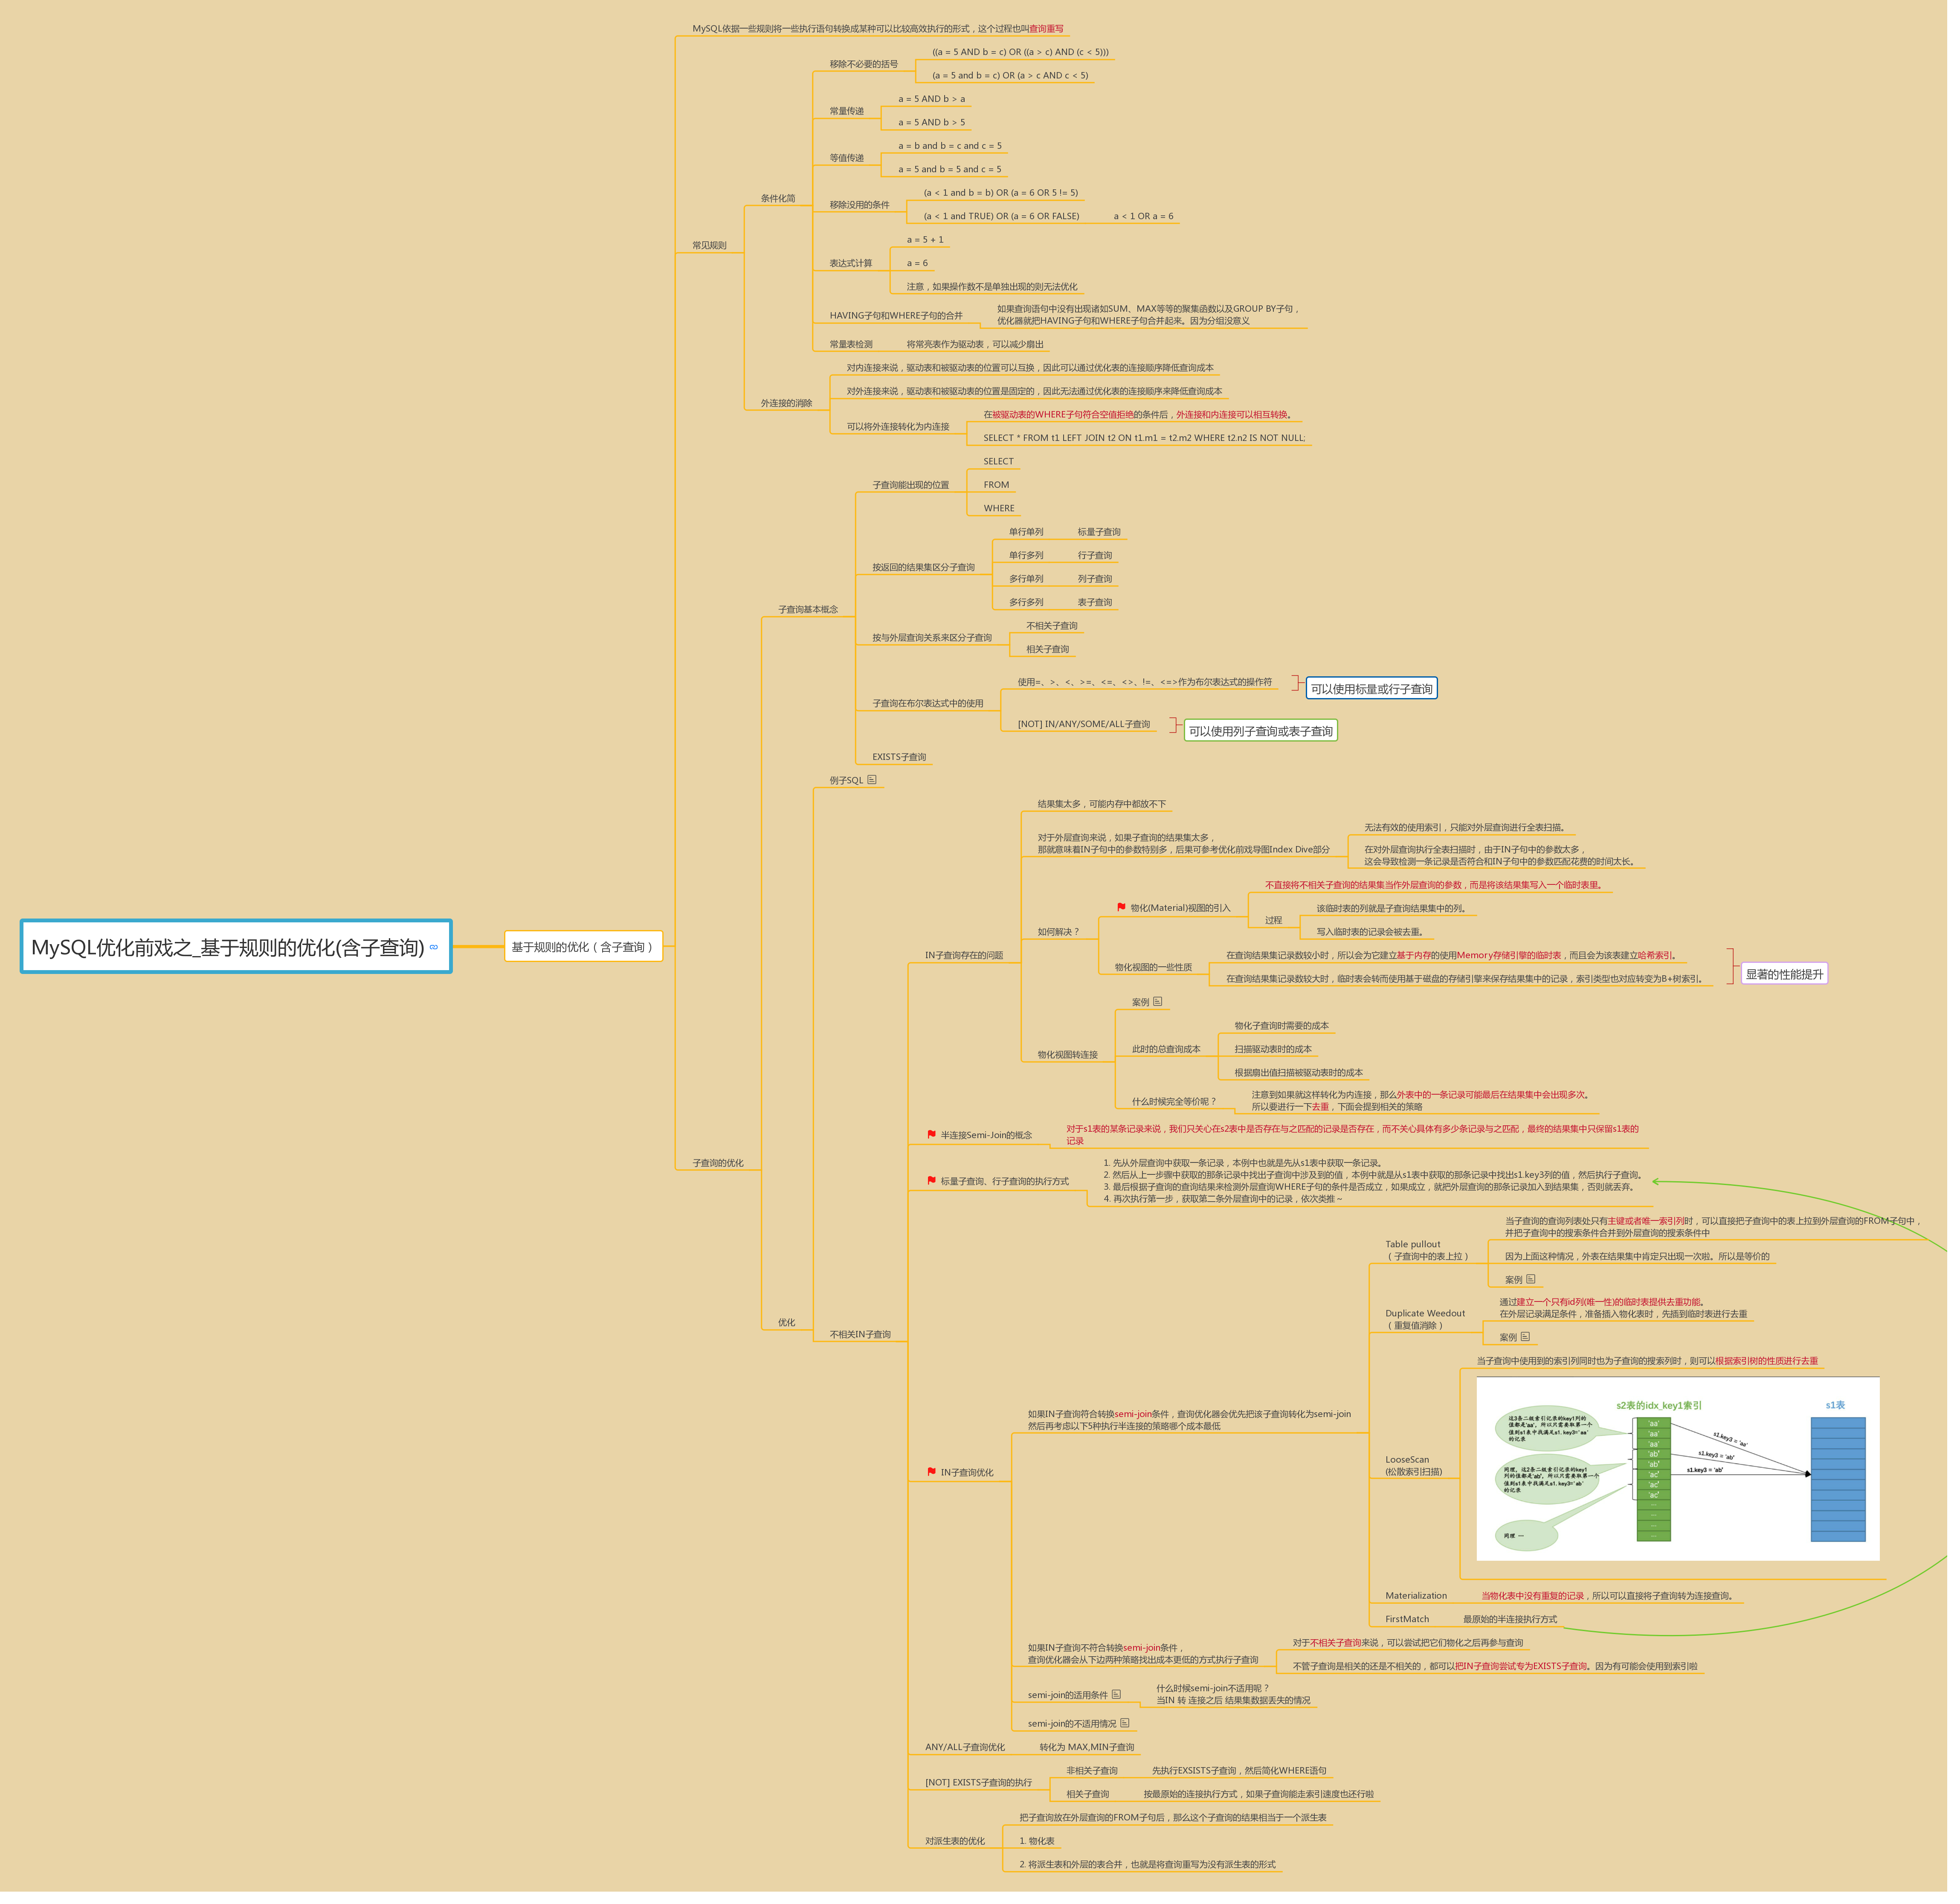Select the 此时的总查询成本 node
Viewport: 1960px width, 1904px height.
1174,1056
